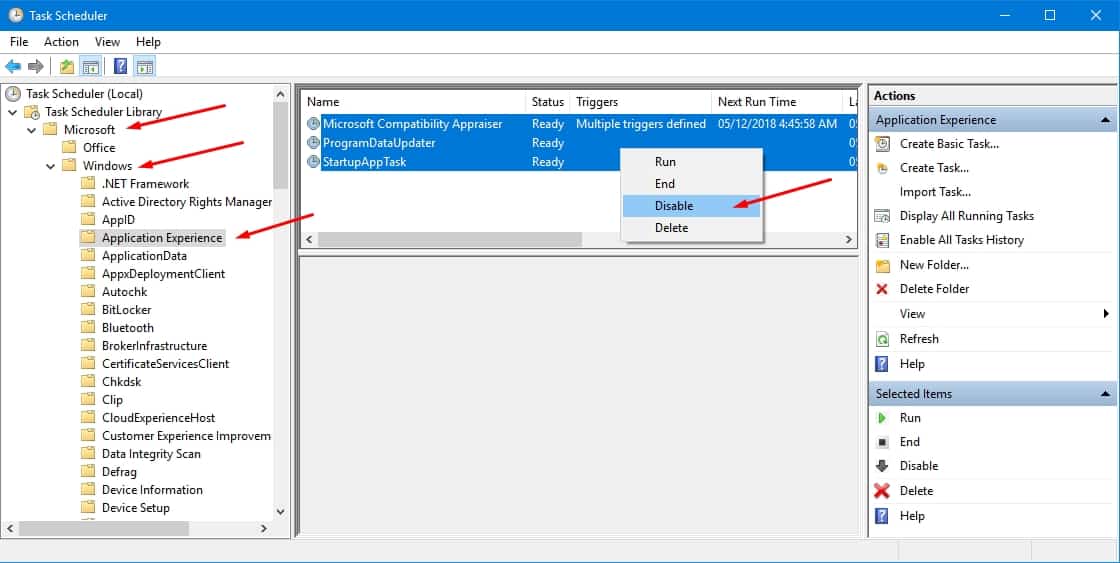Select the Application Experience folder
Image resolution: width=1120 pixels, height=563 pixels.
click(x=162, y=238)
